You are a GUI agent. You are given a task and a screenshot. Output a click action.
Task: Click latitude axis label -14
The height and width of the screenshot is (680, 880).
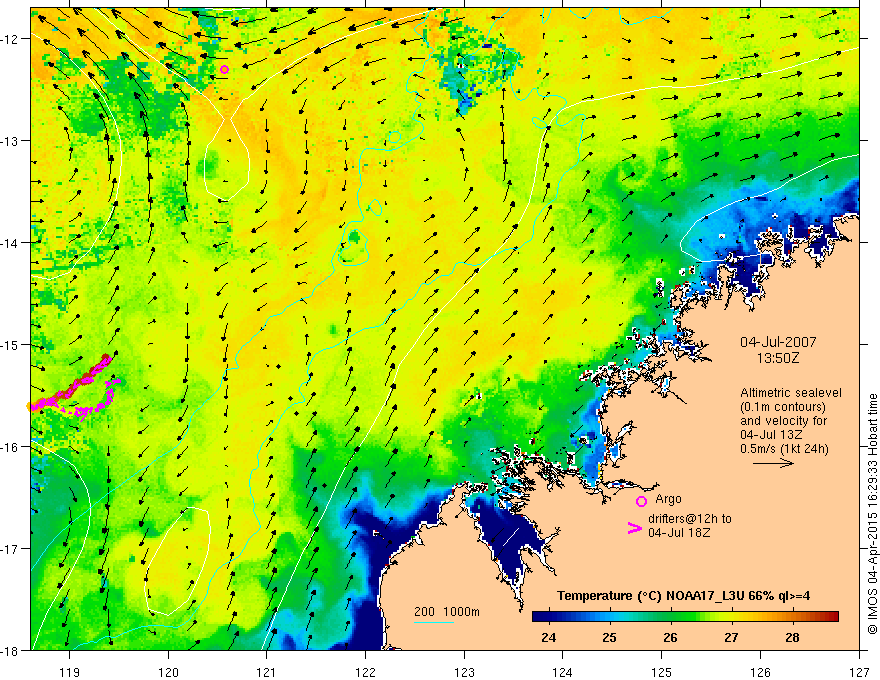10,243
